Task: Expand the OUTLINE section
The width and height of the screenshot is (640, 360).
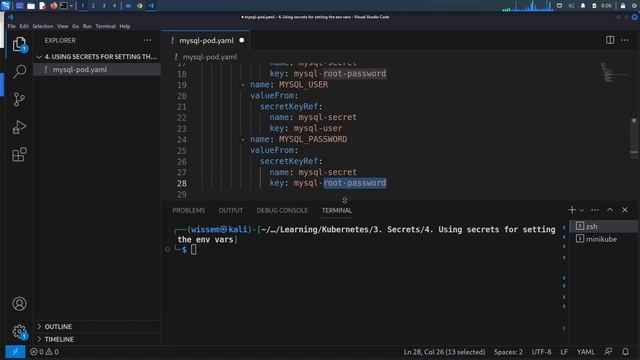Action: [x=97, y=327]
